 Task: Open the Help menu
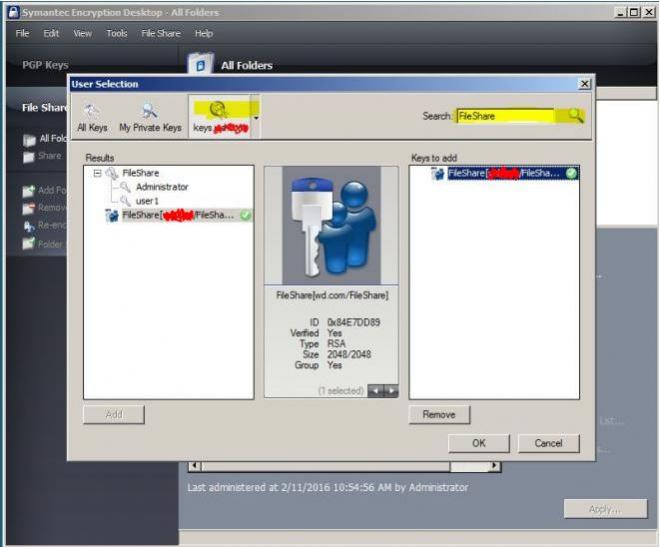click(x=204, y=33)
